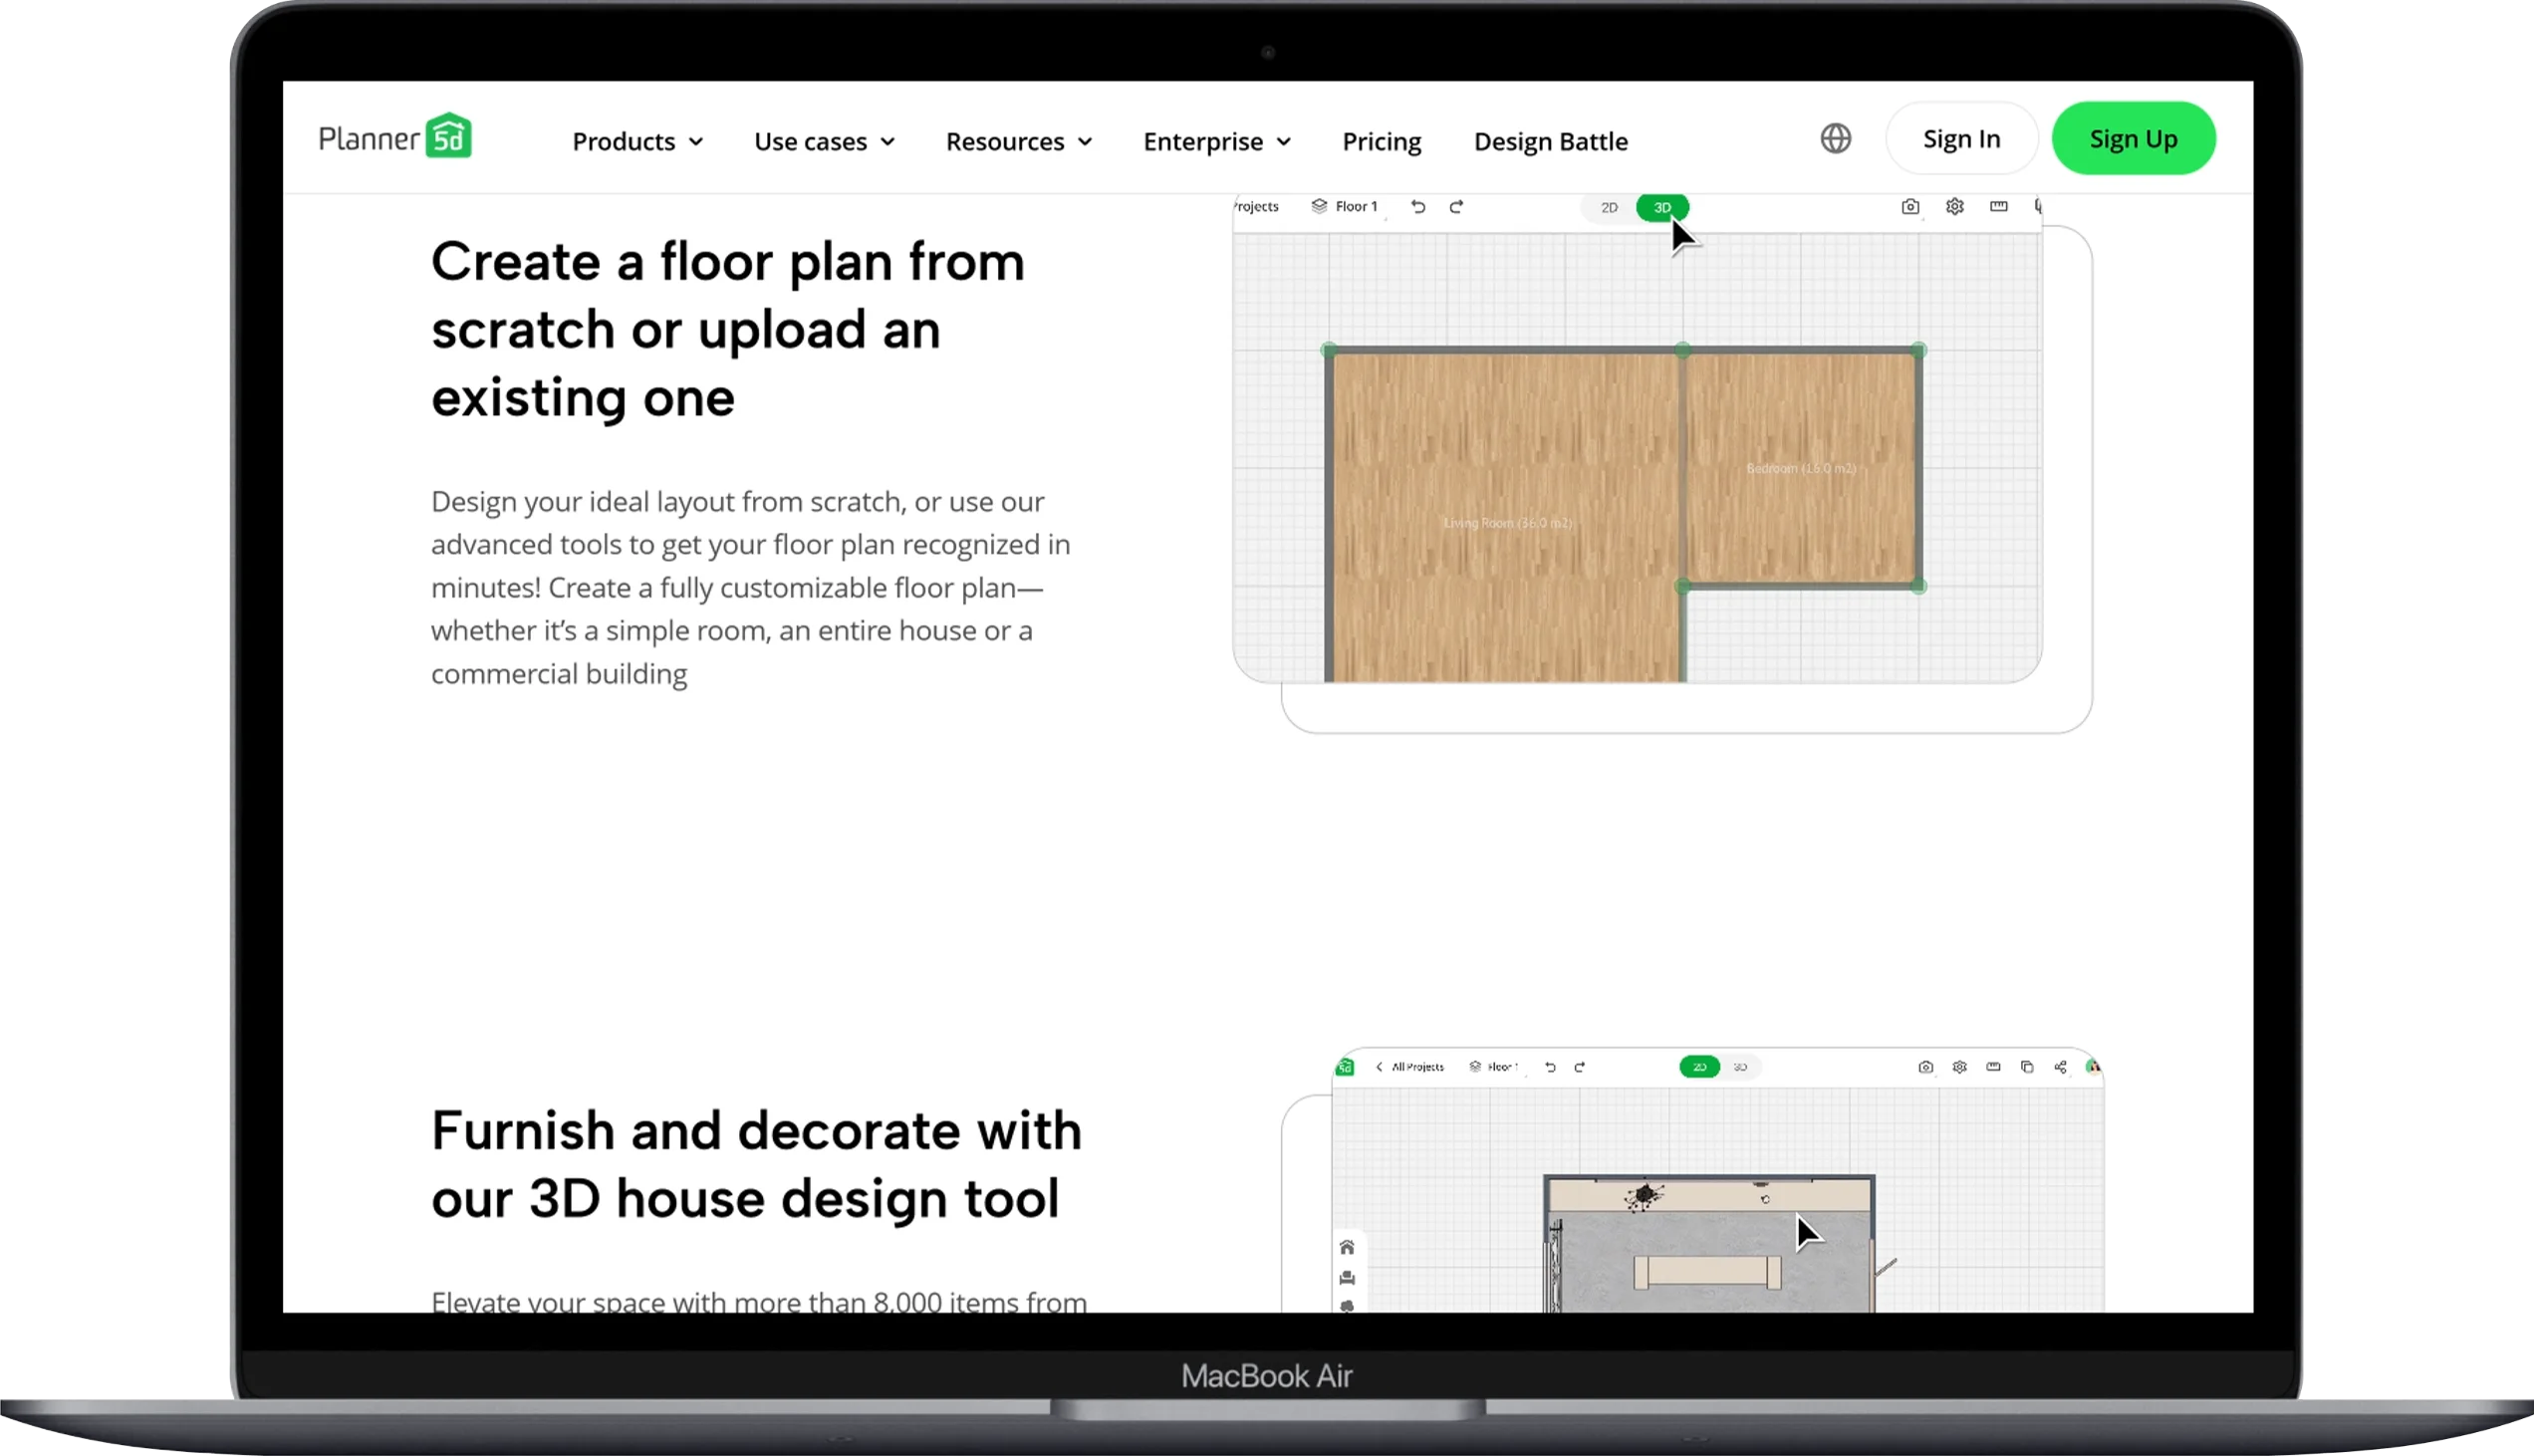Click the upper floor plan preview image
The image size is (2534, 1456).
(x=1636, y=439)
